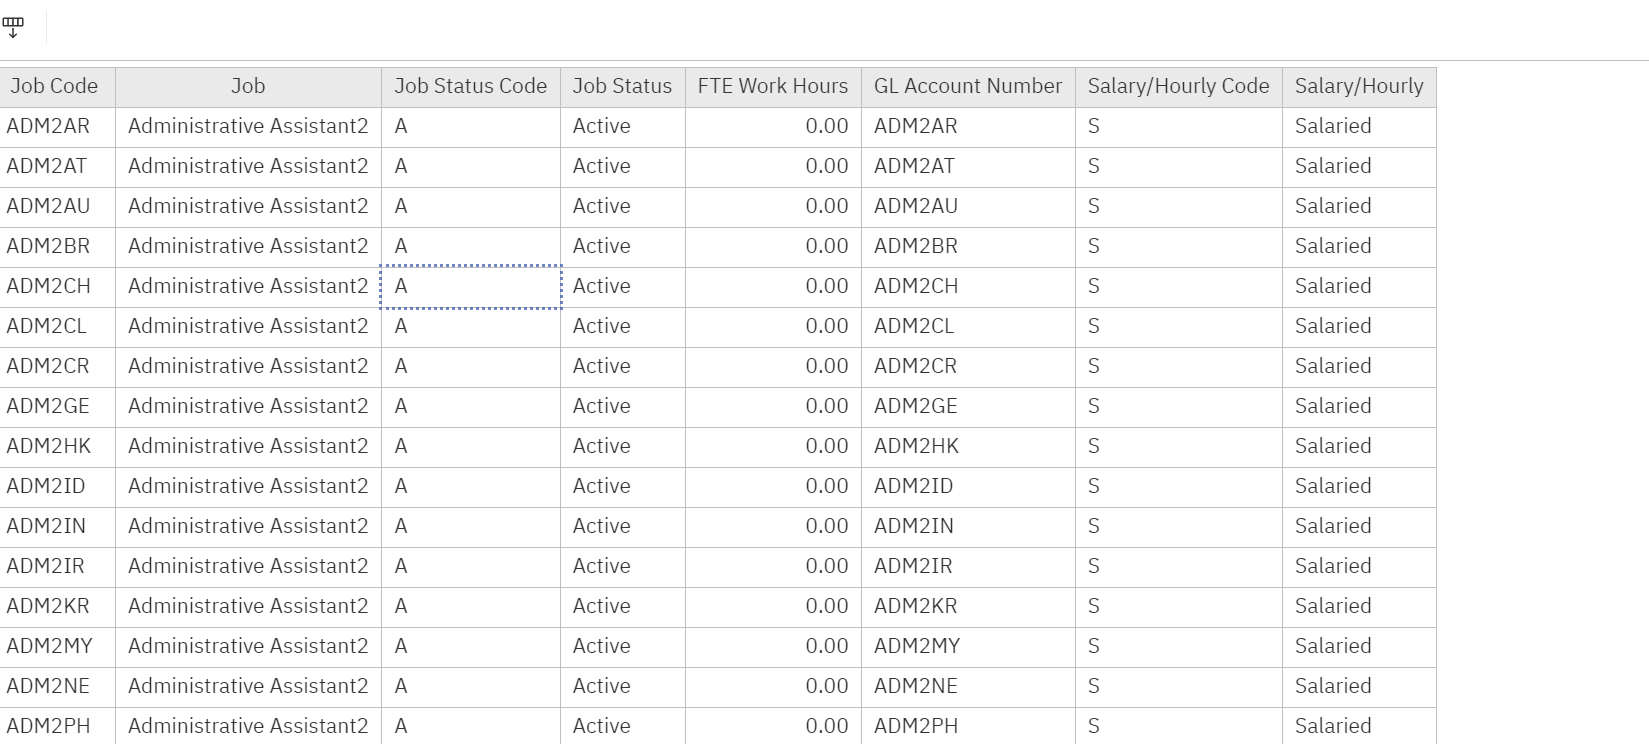Image resolution: width=1649 pixels, height=744 pixels.
Task: Click Job Code cell ADM2NE
Action: (x=57, y=687)
